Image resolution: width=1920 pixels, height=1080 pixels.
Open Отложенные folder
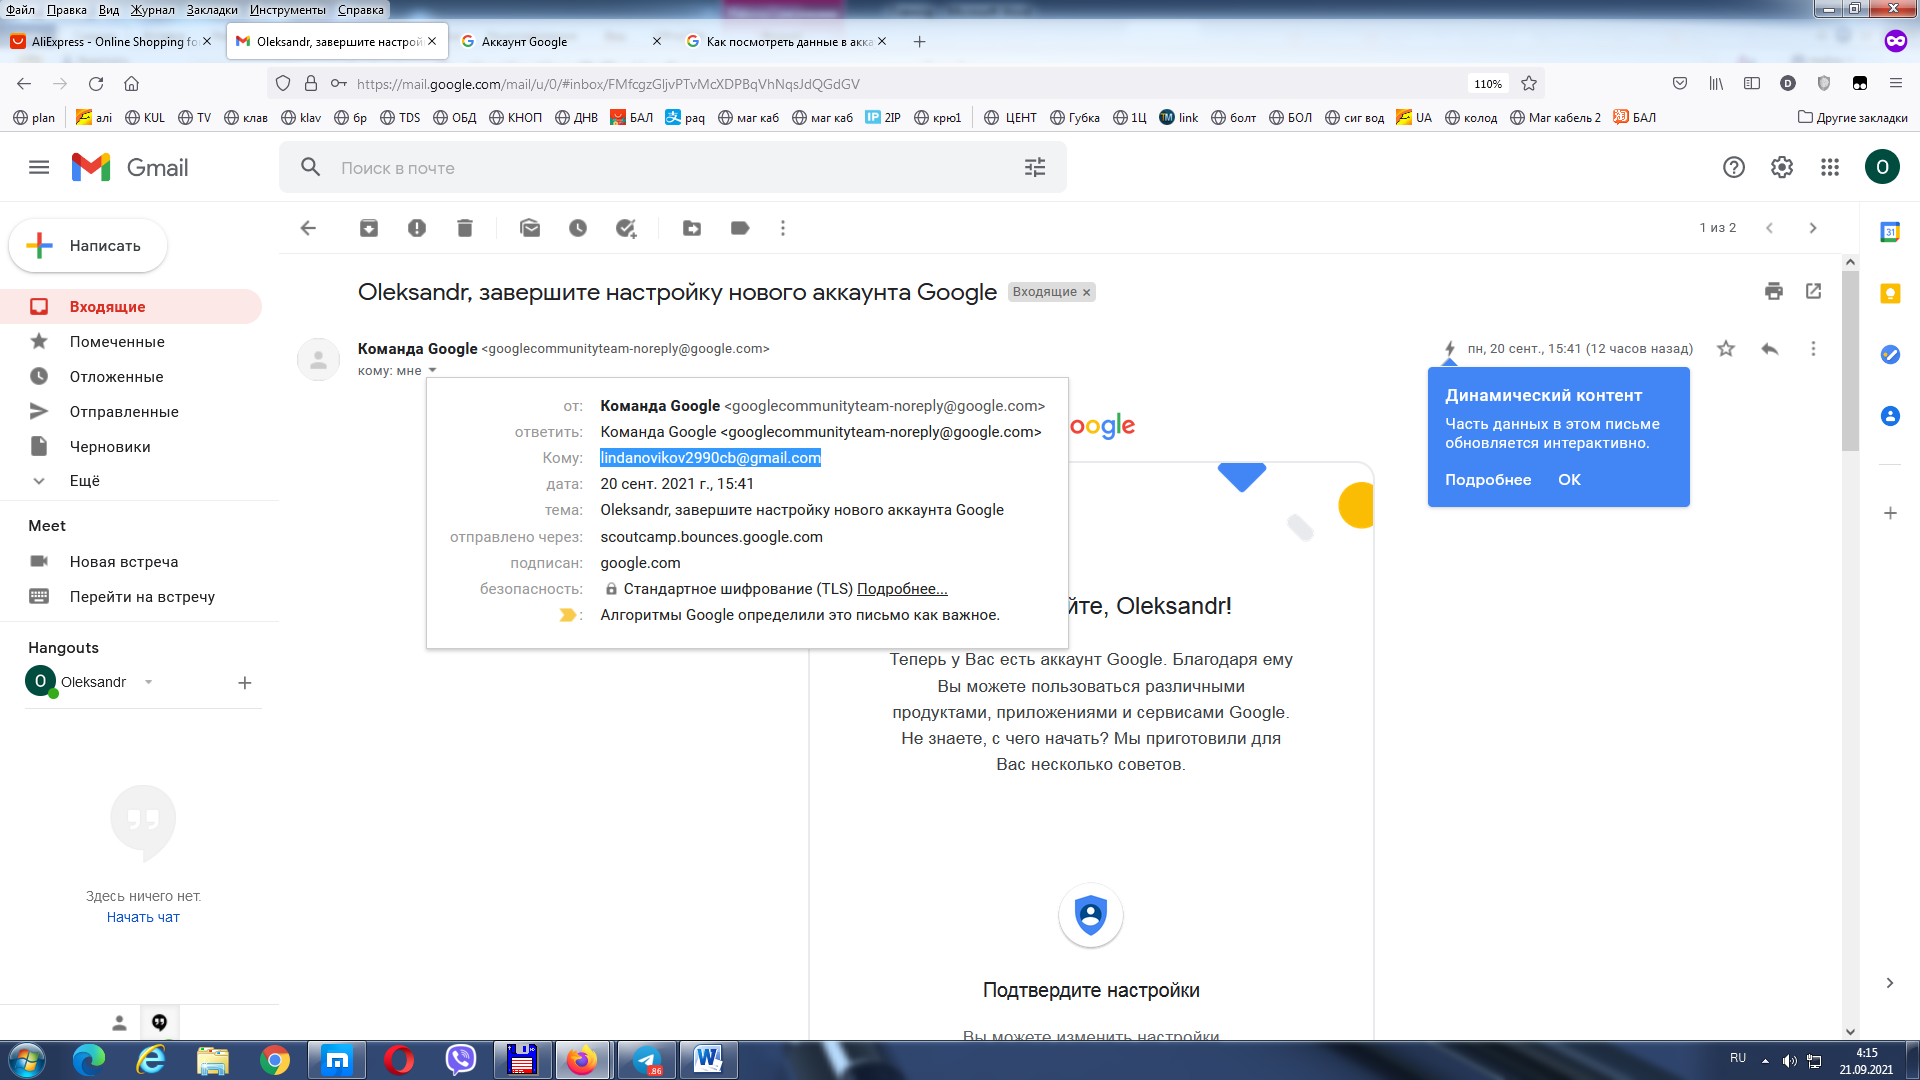click(x=131, y=376)
